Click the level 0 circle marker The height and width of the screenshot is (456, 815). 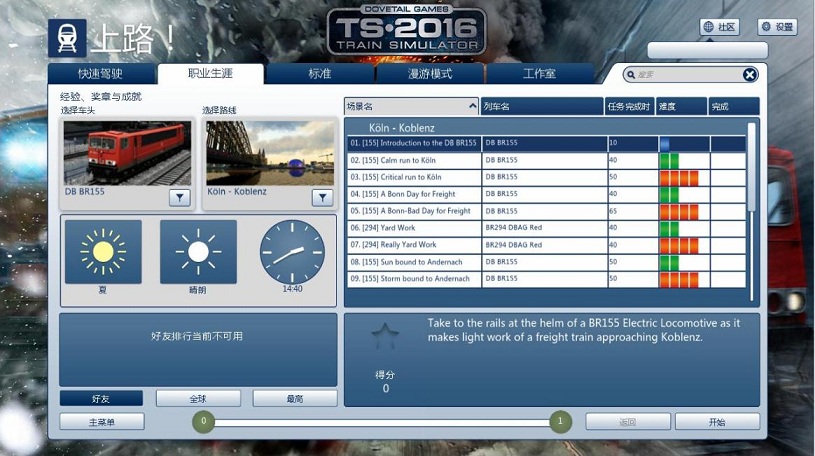pos(204,421)
